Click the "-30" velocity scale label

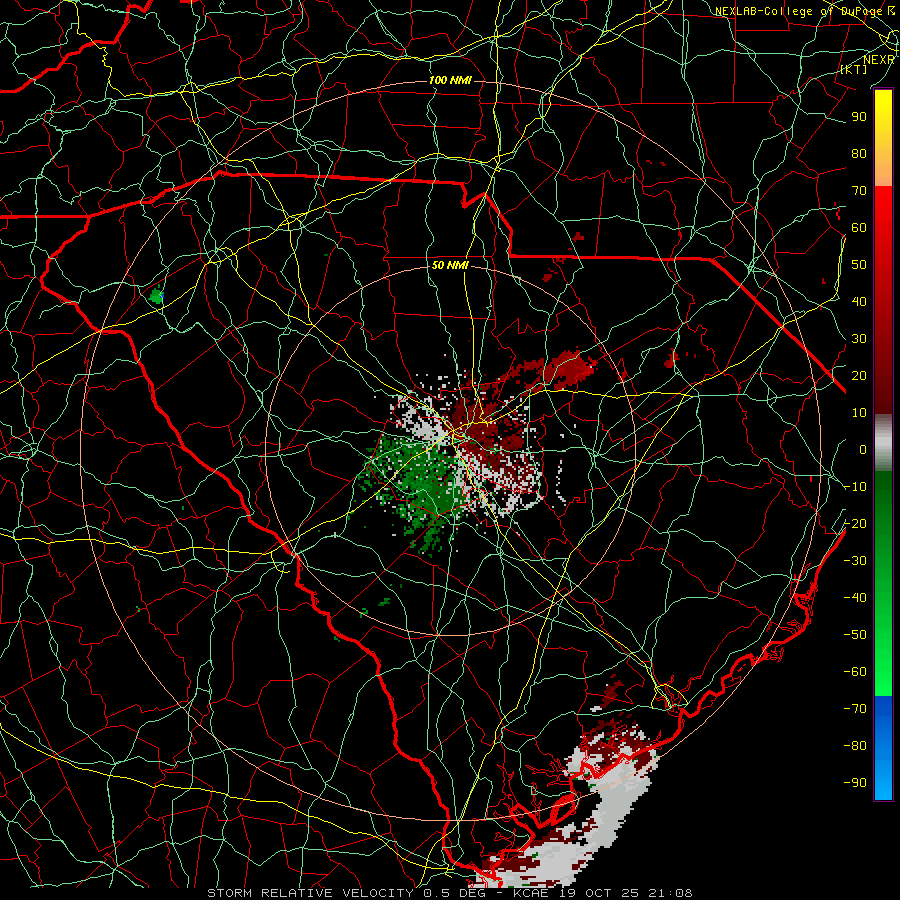[855, 561]
